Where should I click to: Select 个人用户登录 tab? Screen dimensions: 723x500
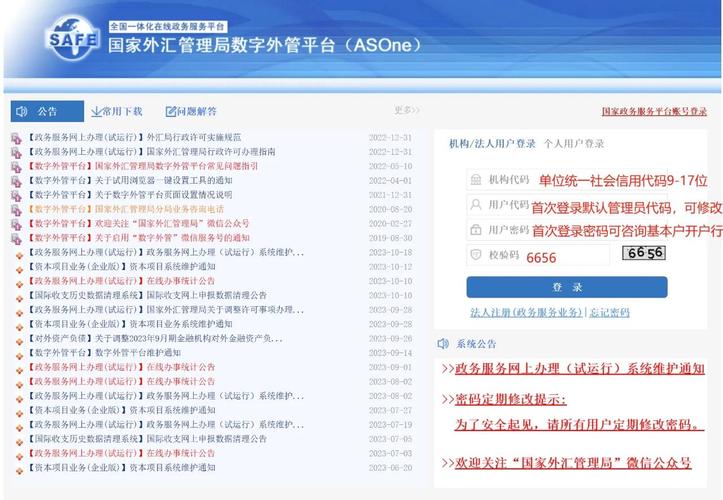coord(574,143)
